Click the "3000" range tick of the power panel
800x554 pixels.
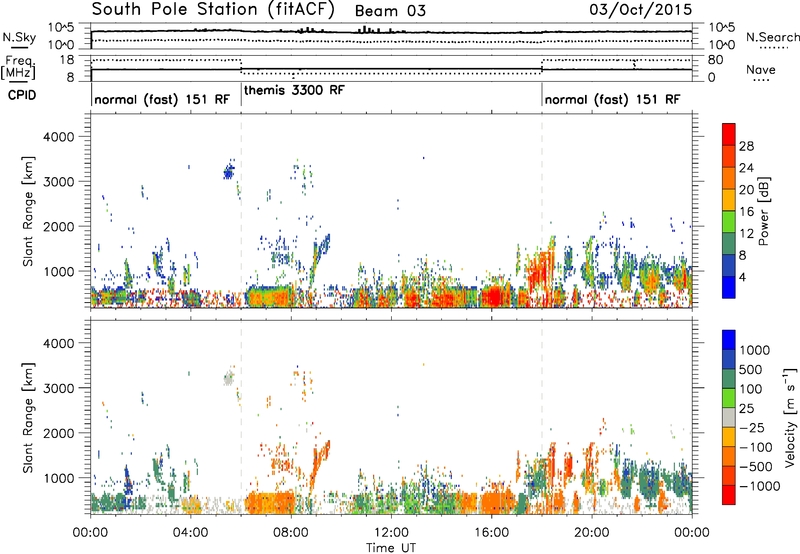59,182
